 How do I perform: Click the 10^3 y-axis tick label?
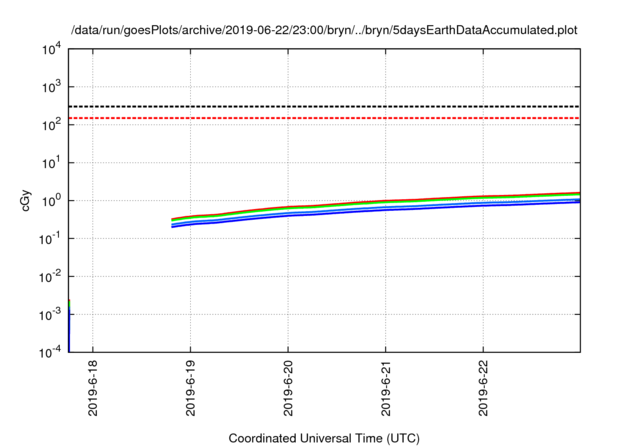point(51,86)
